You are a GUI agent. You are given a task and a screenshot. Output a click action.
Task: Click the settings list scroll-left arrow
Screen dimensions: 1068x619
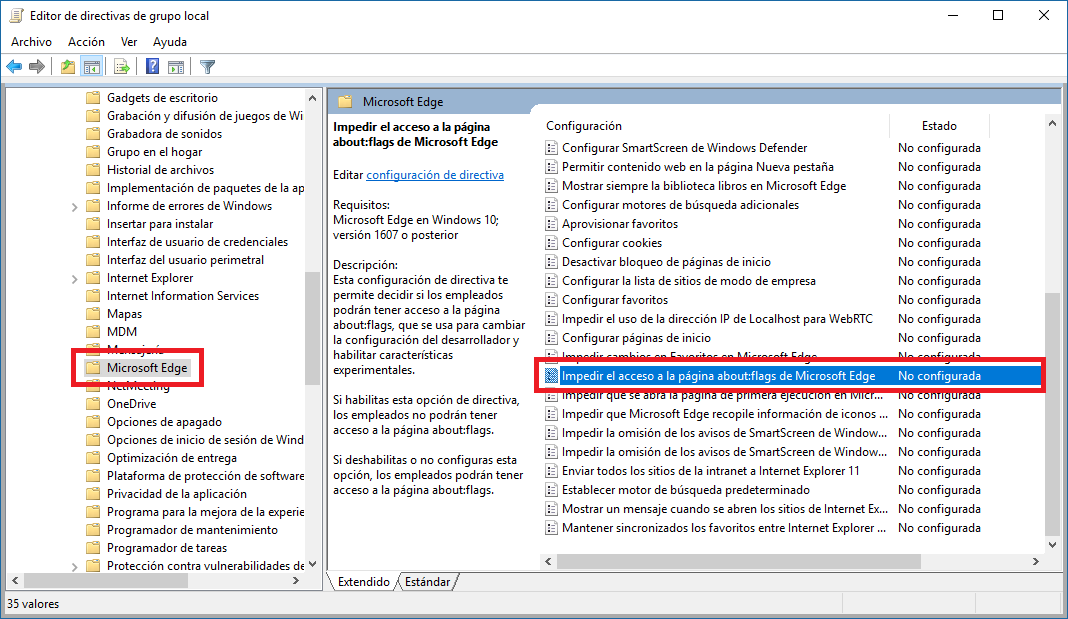point(549,562)
